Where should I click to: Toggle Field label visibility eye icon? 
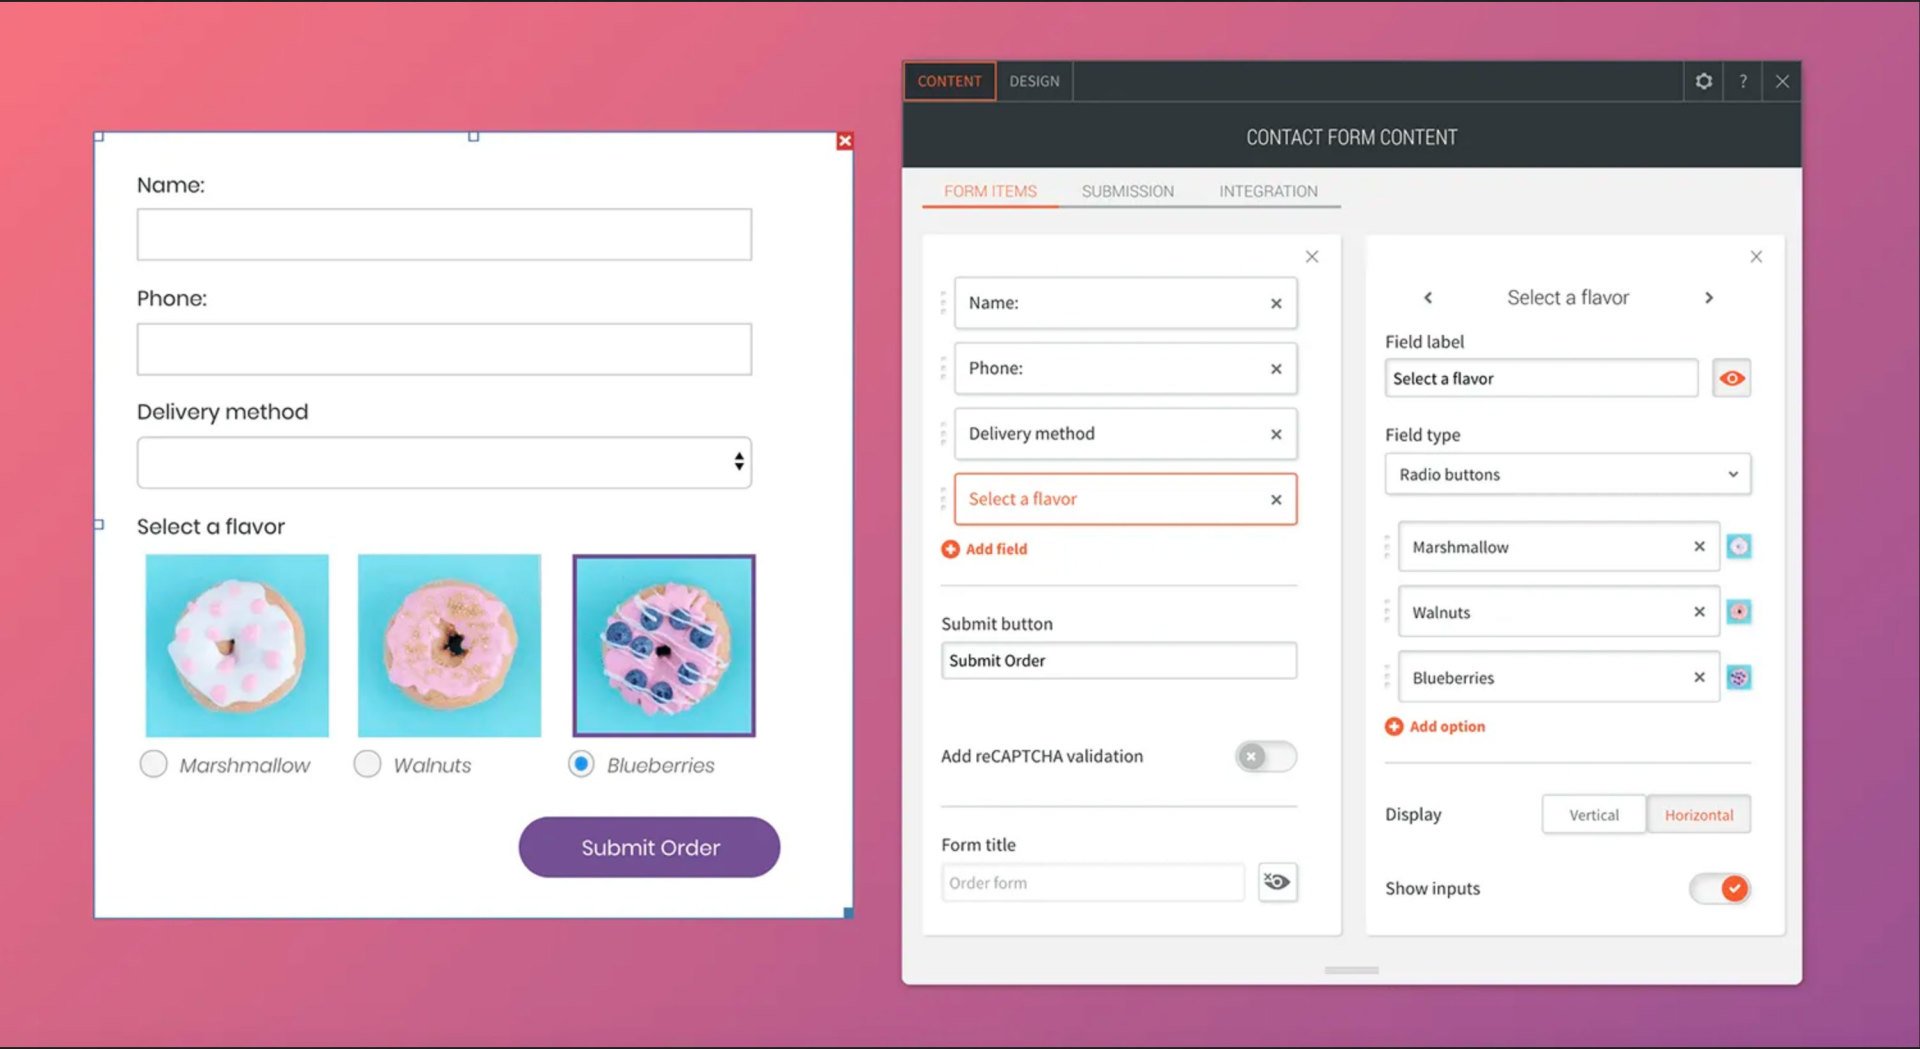pos(1731,379)
